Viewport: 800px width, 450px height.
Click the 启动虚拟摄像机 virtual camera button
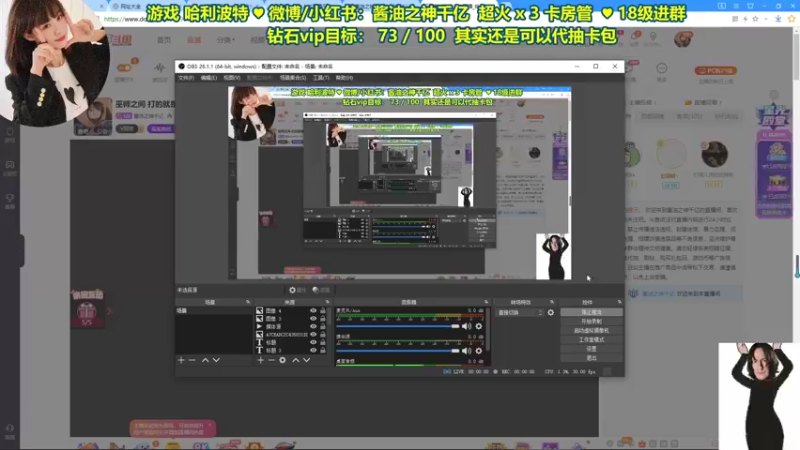tap(591, 331)
